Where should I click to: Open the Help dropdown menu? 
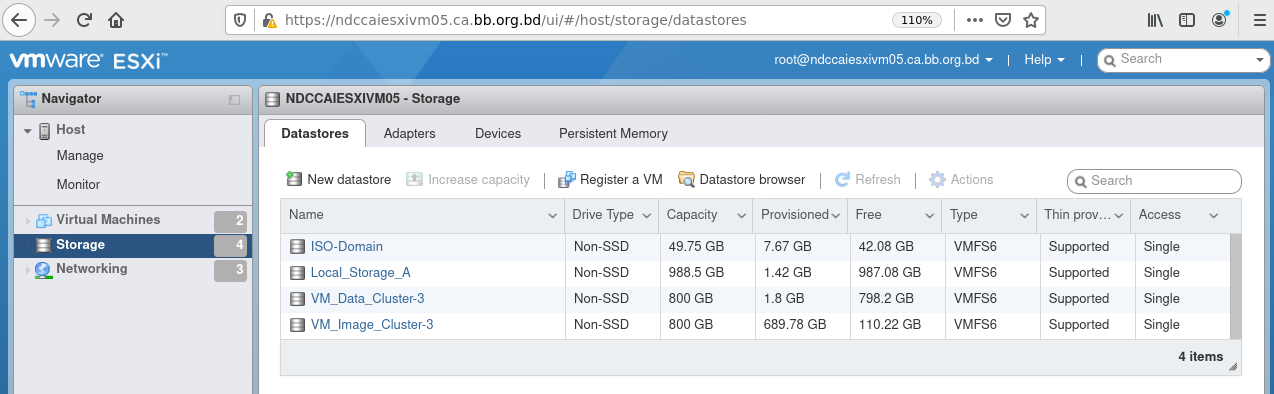(1045, 60)
